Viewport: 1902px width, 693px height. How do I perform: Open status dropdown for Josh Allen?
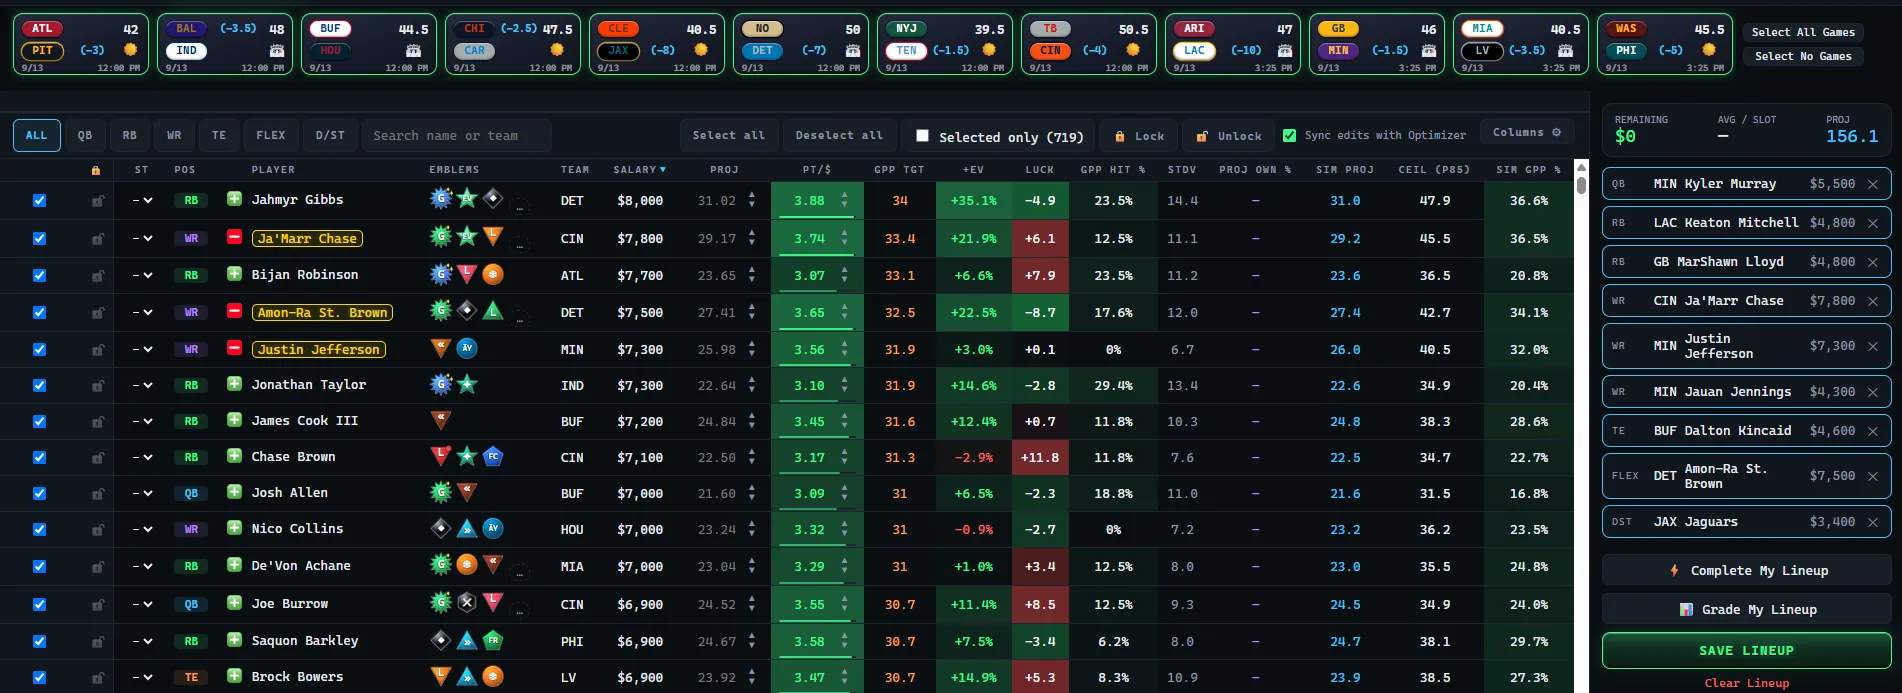142,493
